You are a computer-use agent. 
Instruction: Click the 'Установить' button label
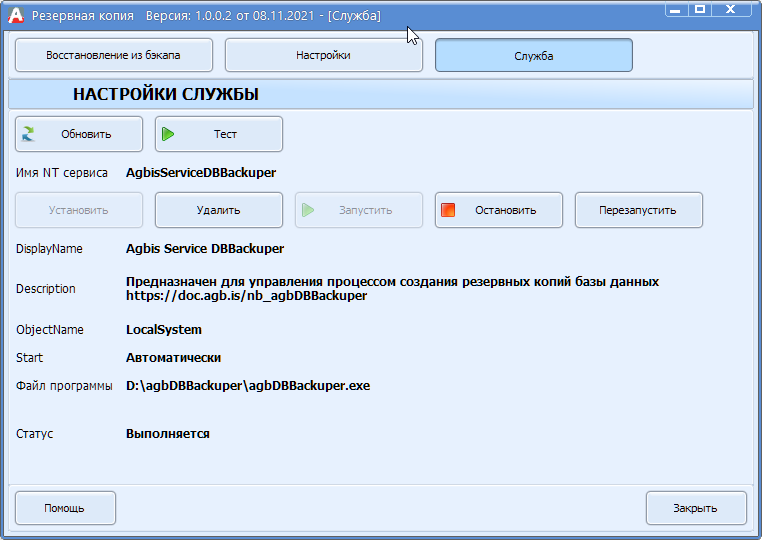79,210
